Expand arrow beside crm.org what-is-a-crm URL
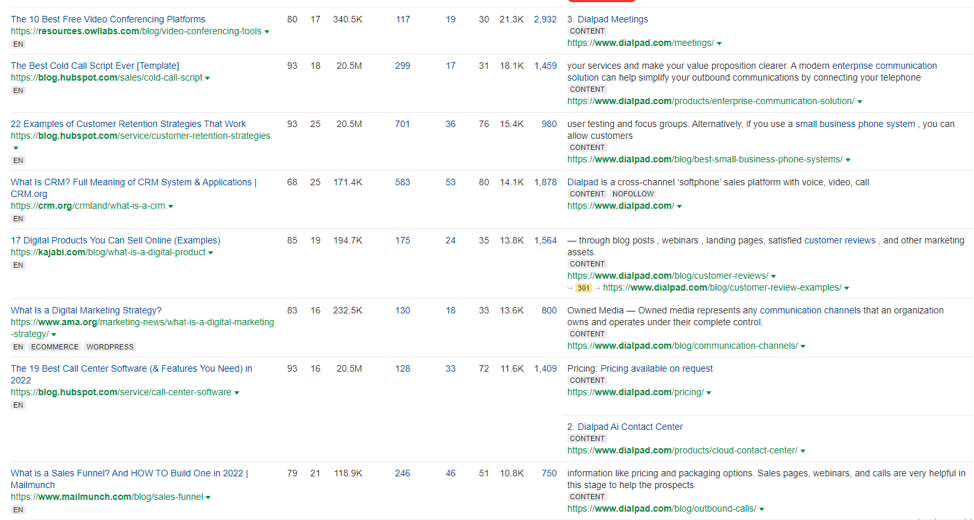Screen dimensions: 974x520 pos(171,206)
